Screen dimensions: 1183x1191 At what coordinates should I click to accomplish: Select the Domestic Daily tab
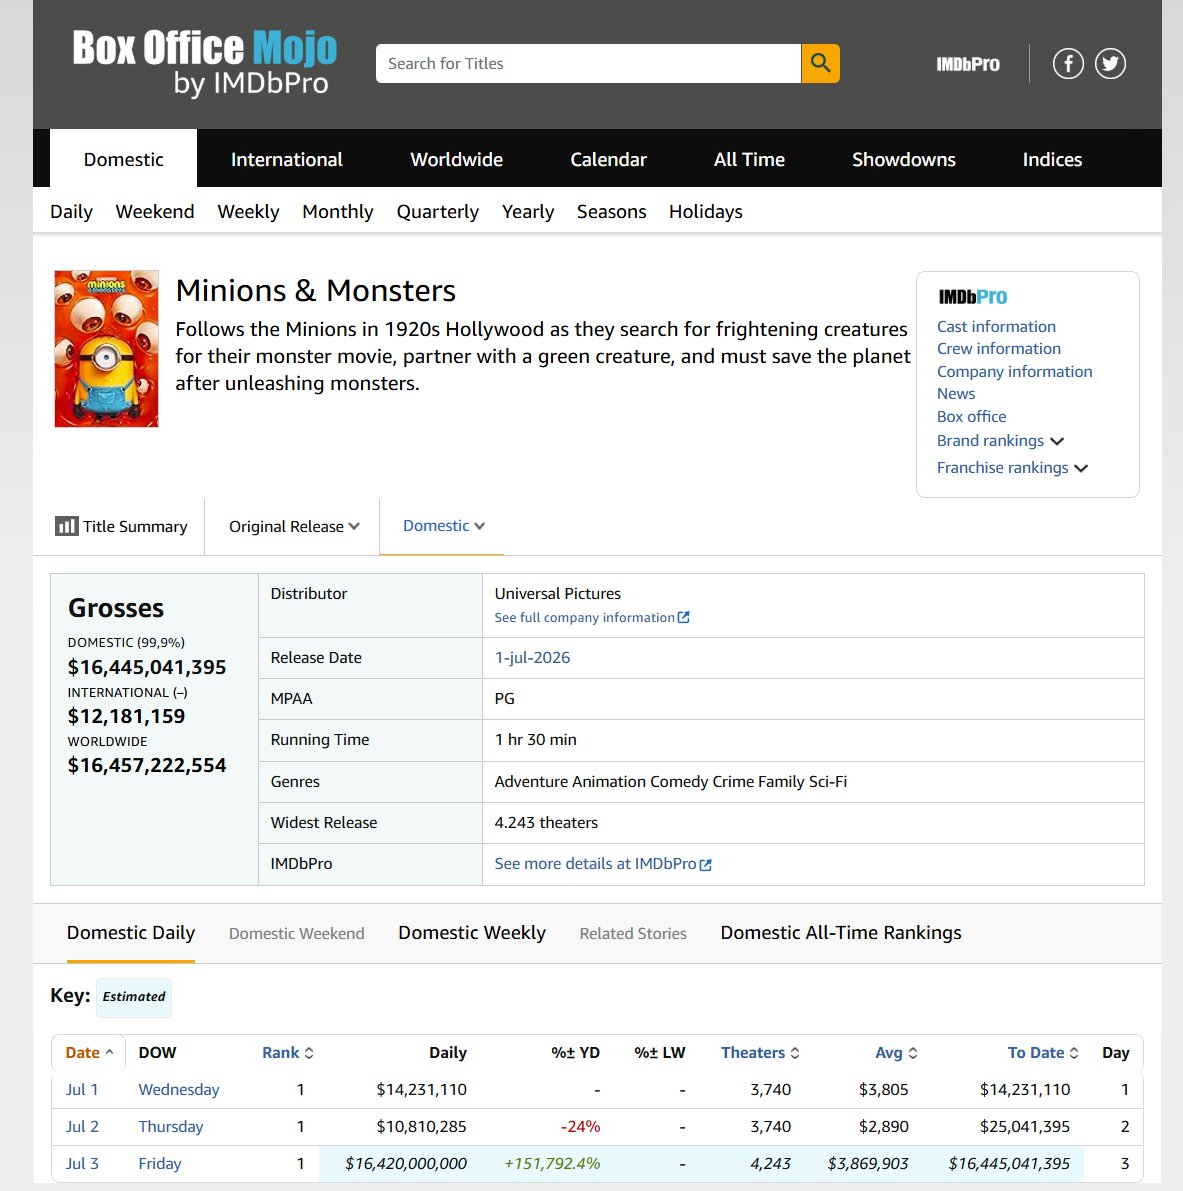(x=131, y=933)
